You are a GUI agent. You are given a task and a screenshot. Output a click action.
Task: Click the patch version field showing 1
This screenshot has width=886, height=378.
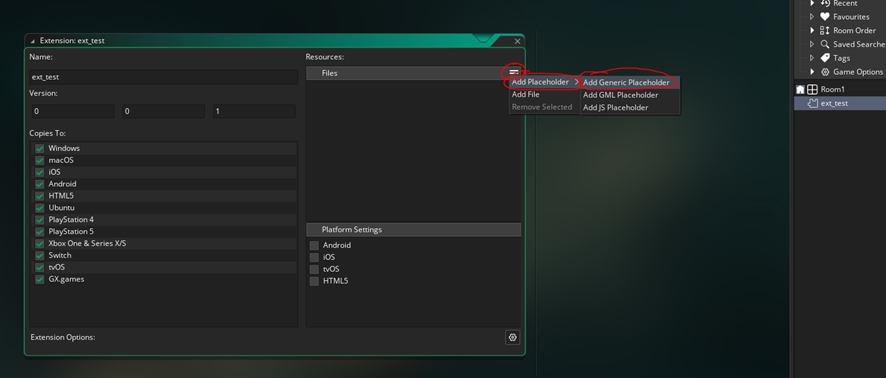click(x=254, y=112)
